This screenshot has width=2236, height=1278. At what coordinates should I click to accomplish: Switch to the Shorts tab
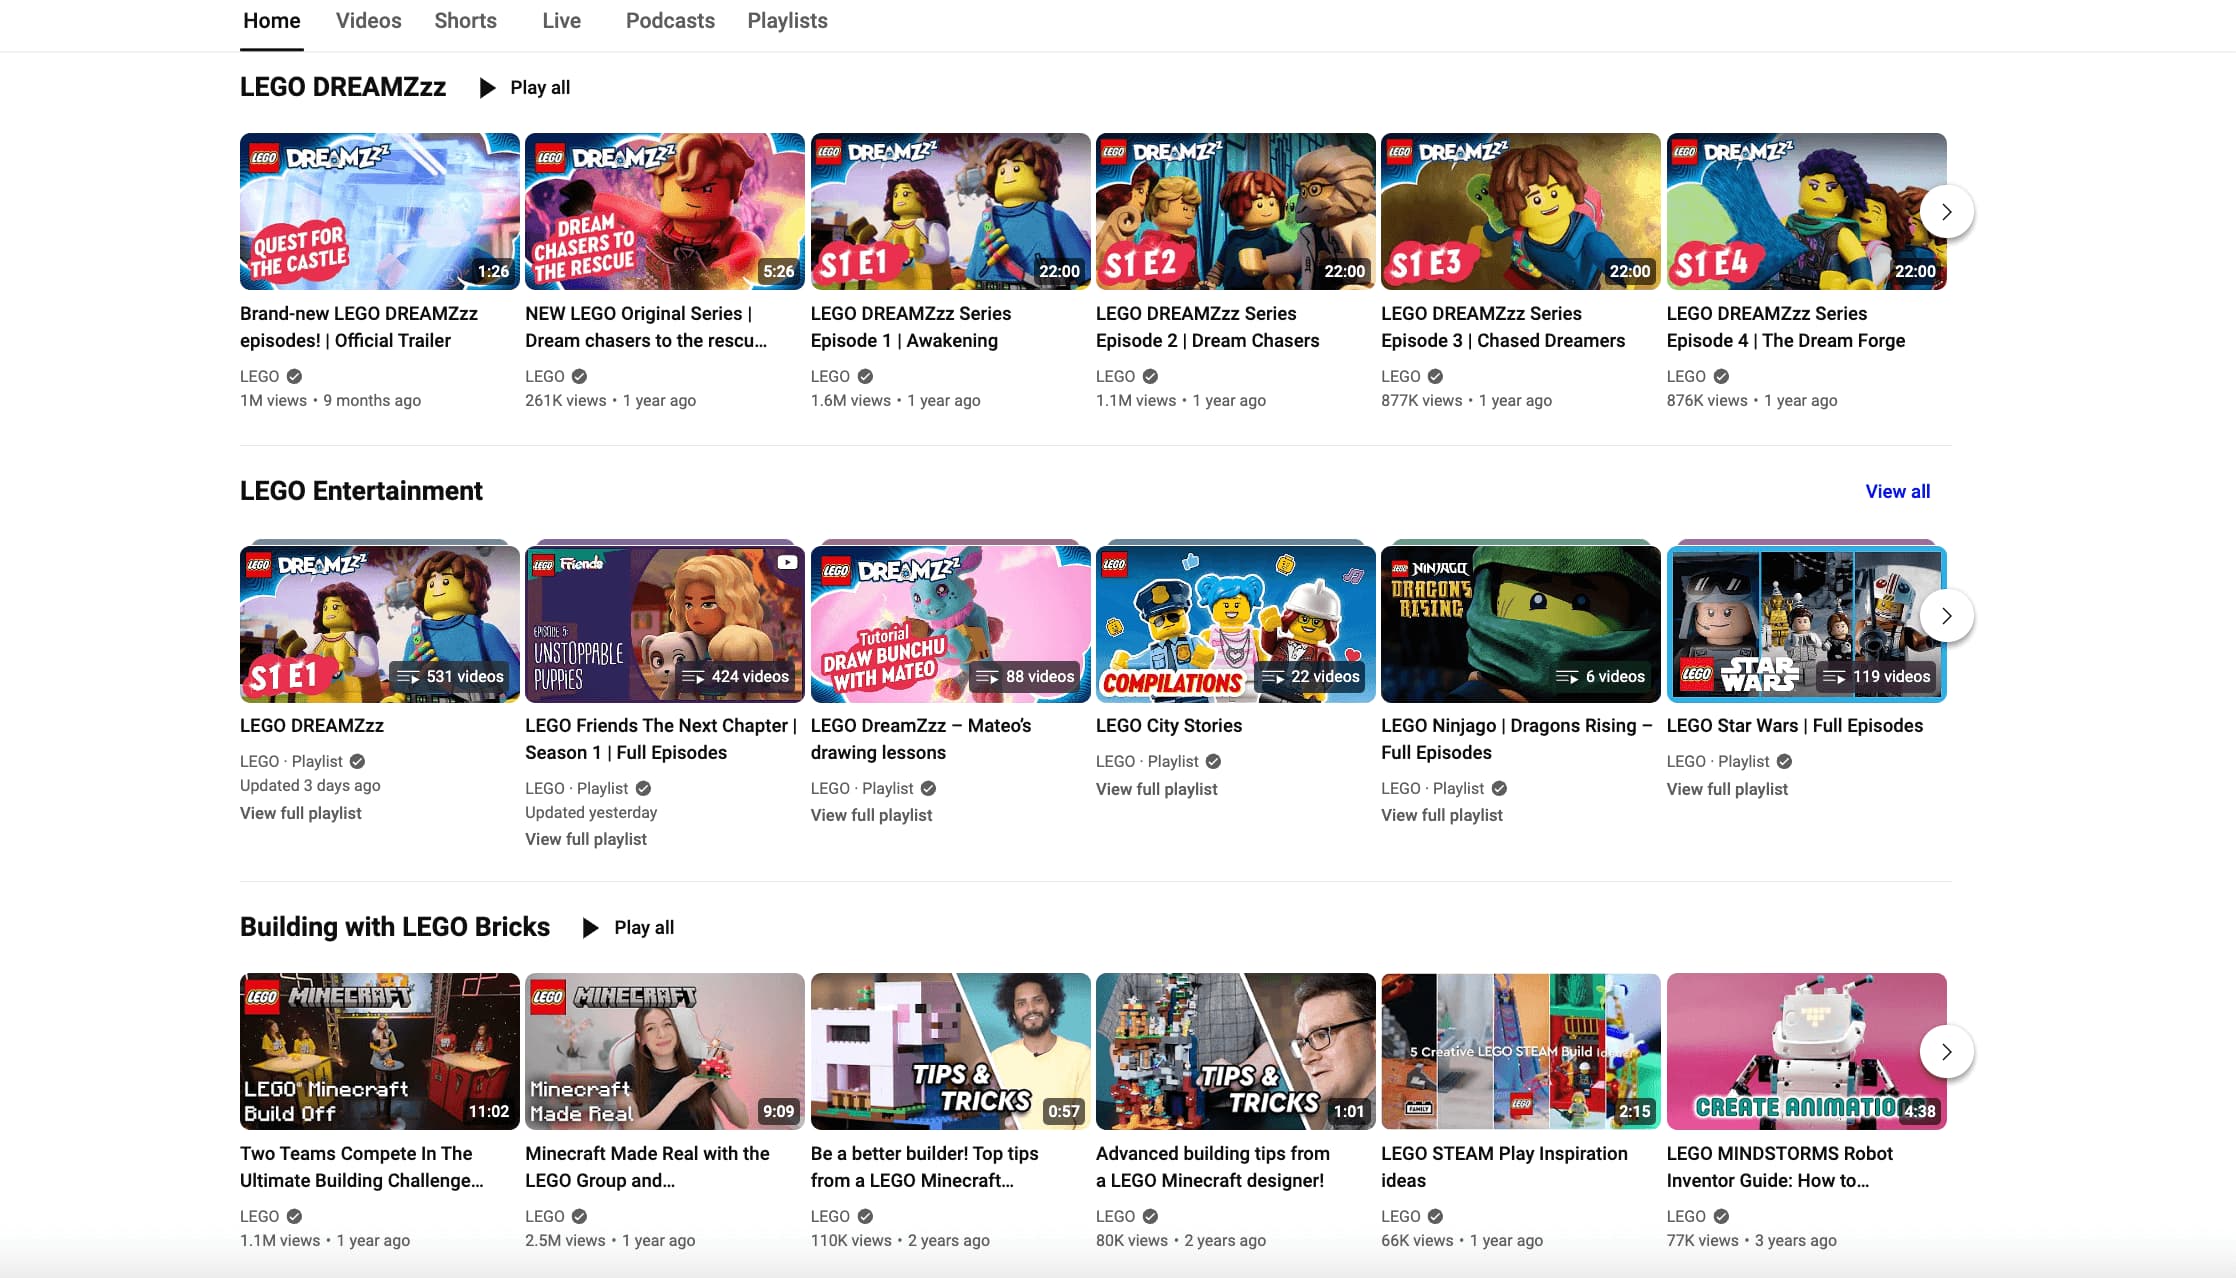[465, 20]
